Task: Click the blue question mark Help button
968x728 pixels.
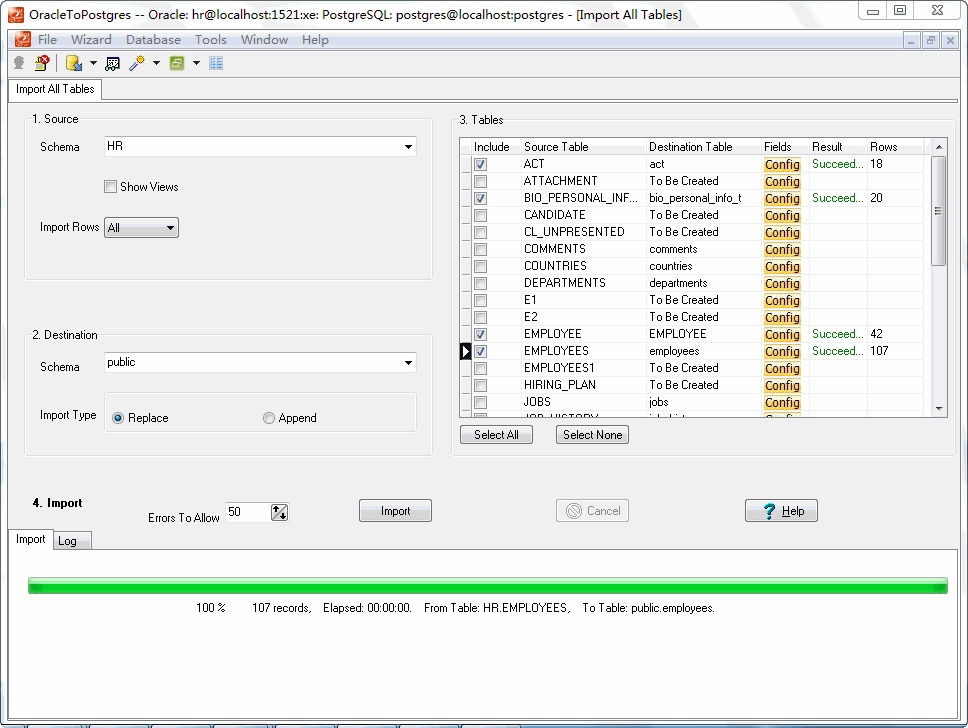Action: pyautogui.click(x=781, y=511)
